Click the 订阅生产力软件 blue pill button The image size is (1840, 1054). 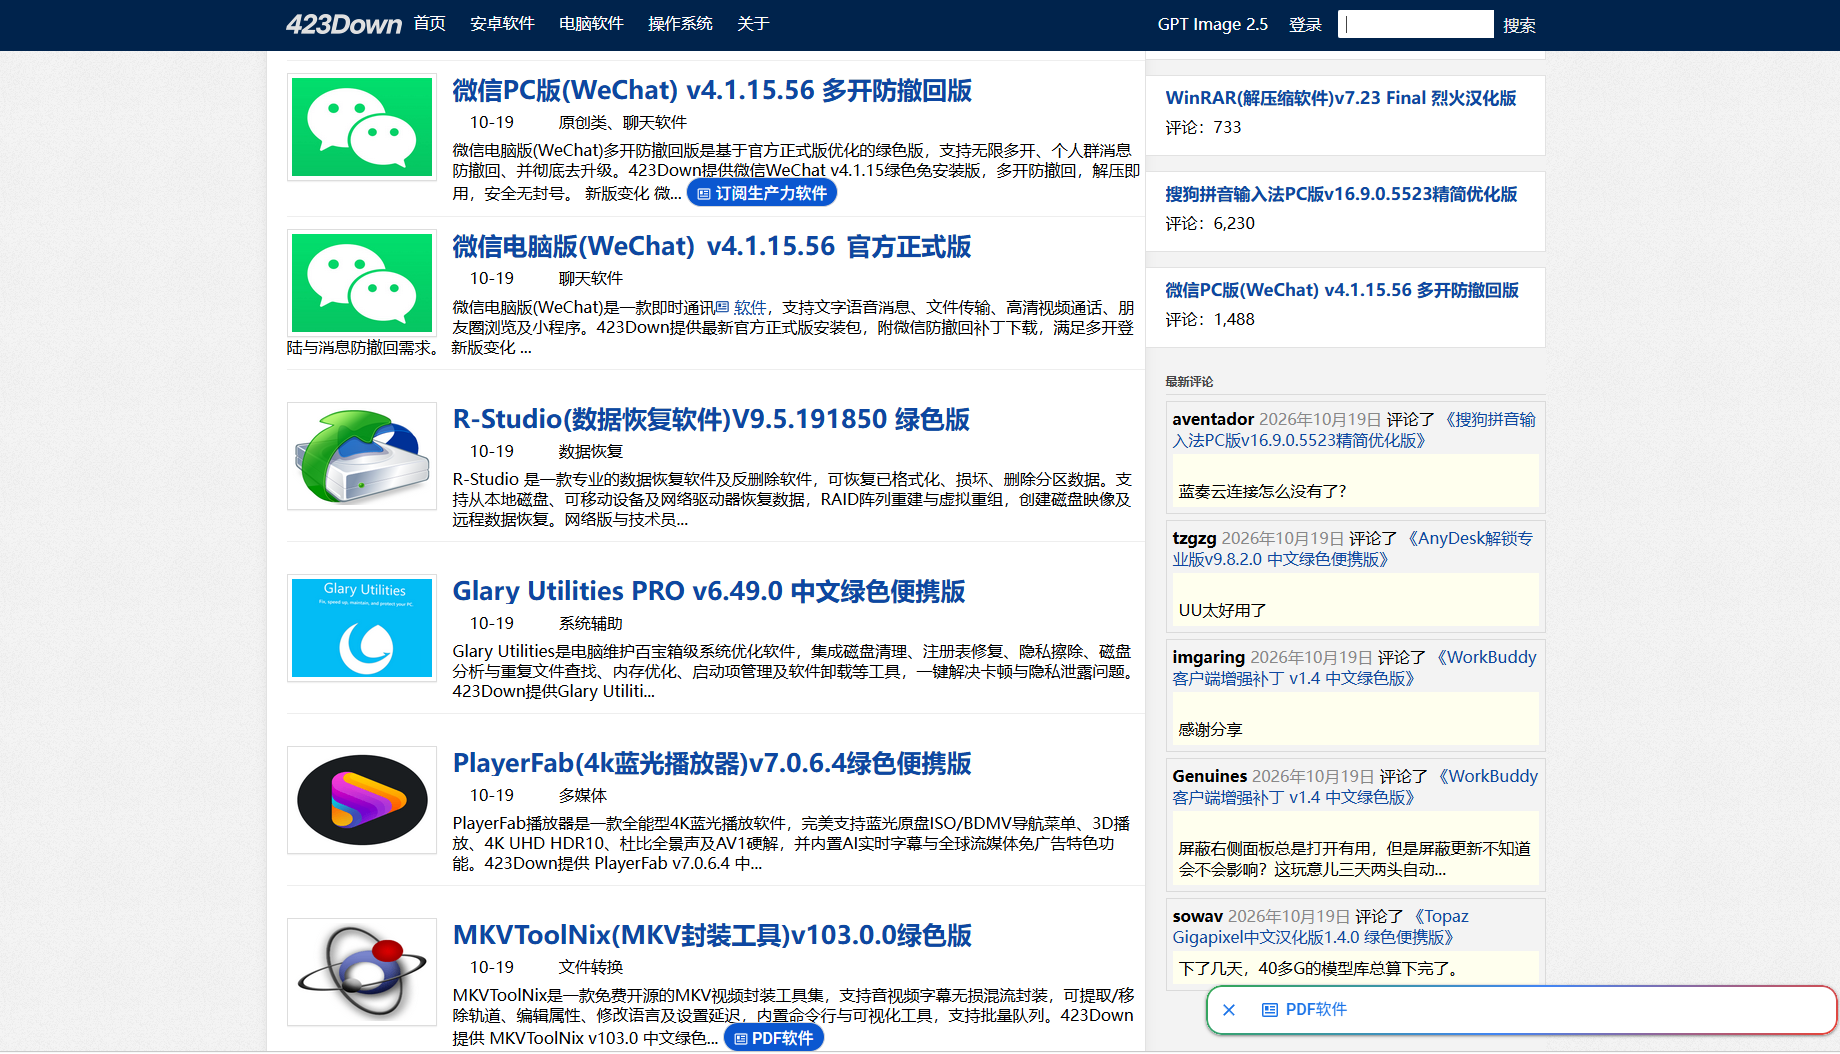tap(762, 193)
